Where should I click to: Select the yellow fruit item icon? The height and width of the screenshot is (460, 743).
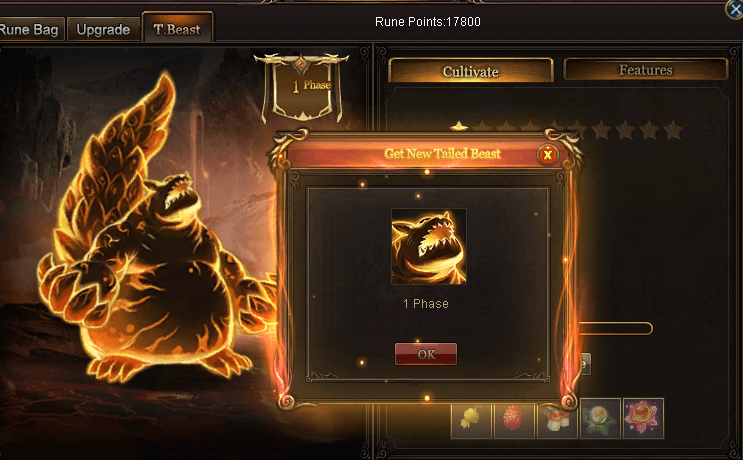pos(471,419)
